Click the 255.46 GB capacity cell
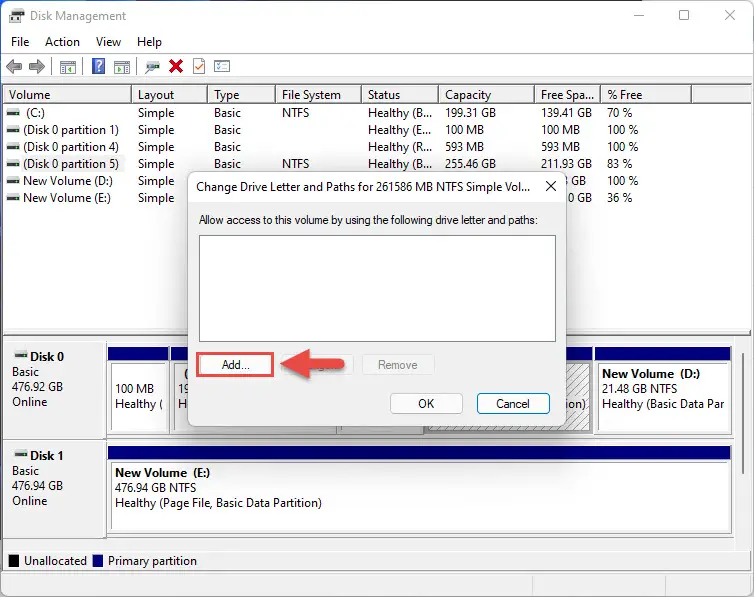754x597 pixels. (x=470, y=164)
